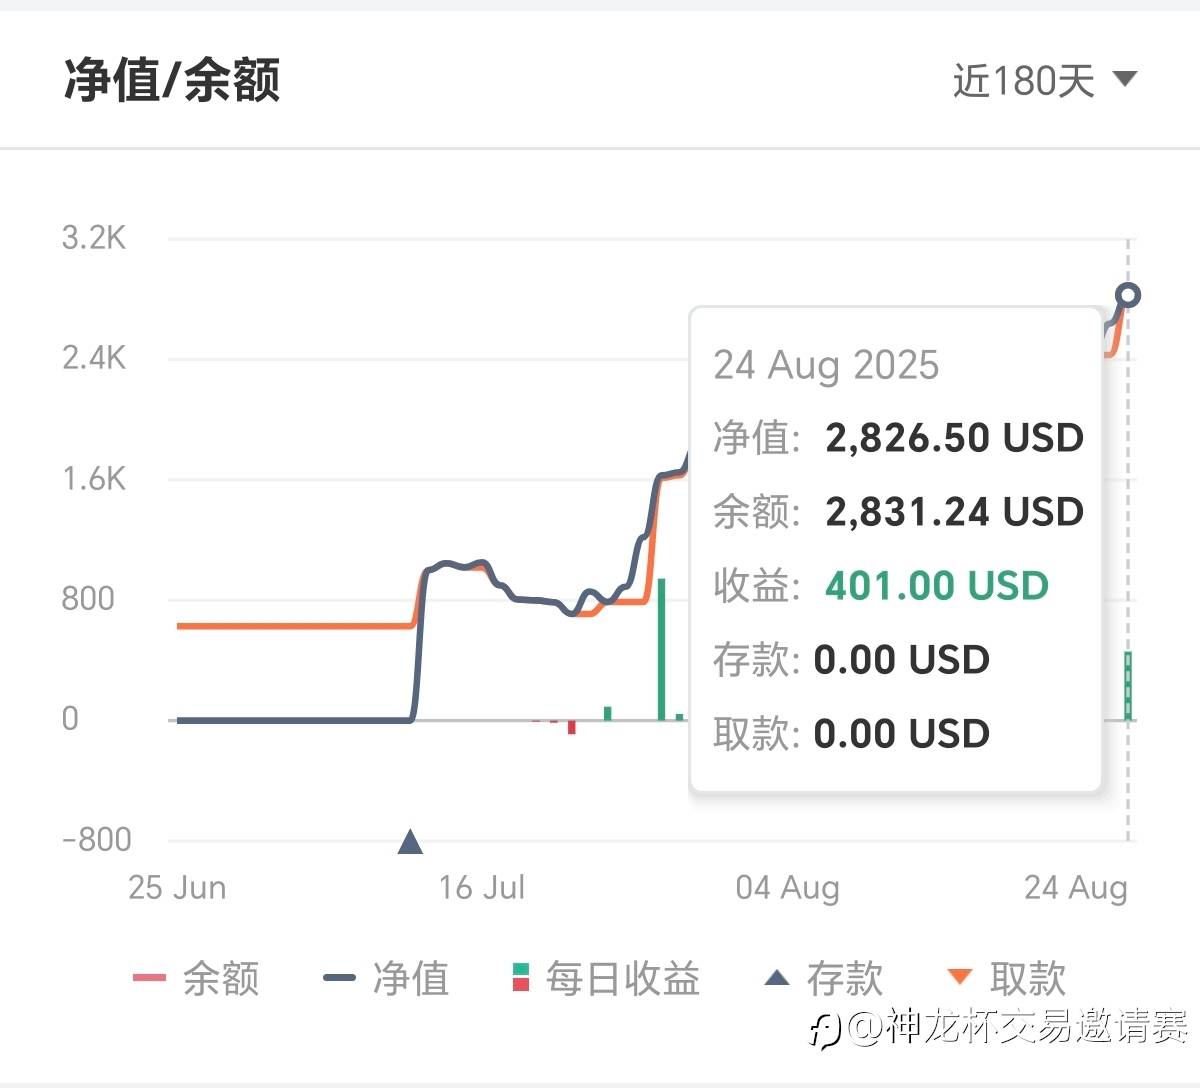This screenshot has height=1088, width=1200.
Task: Click the 净值/余额 section title
Action: (172, 80)
